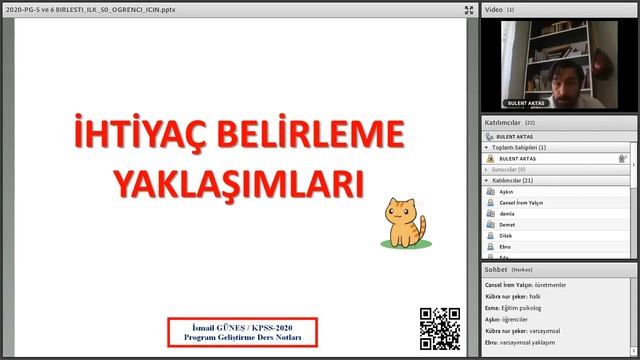This screenshot has height=360, width=640.
Task: Select host BULENT AKTAS under Toplantı Sahipleri
Action: pyautogui.click(x=556, y=158)
